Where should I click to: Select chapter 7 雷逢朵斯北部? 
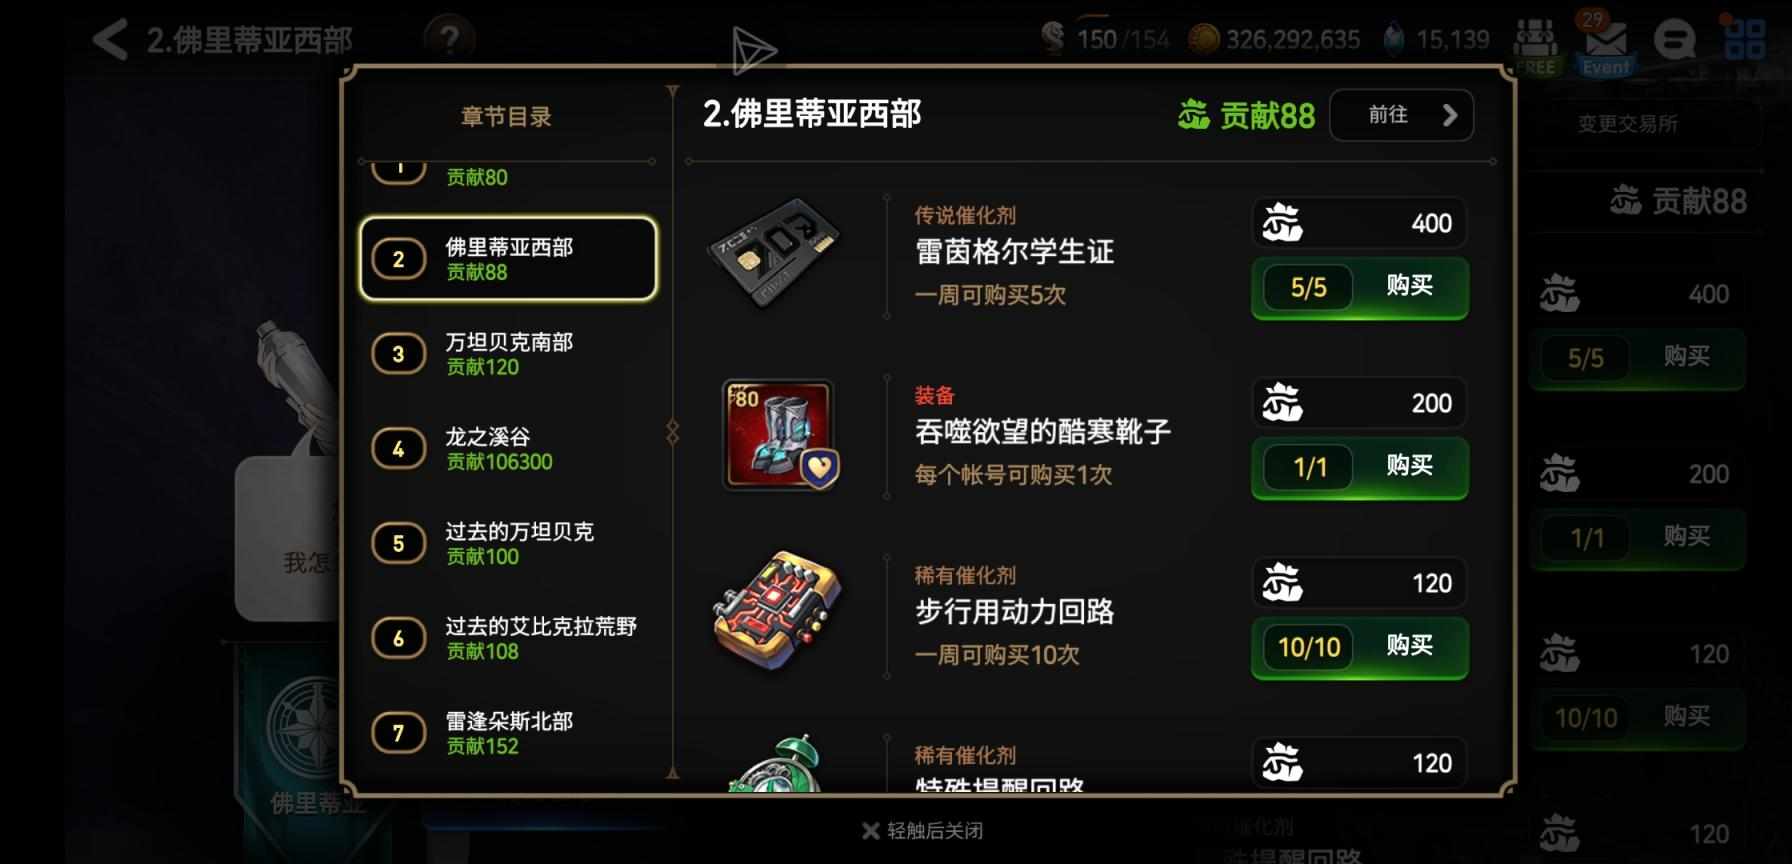point(508,733)
